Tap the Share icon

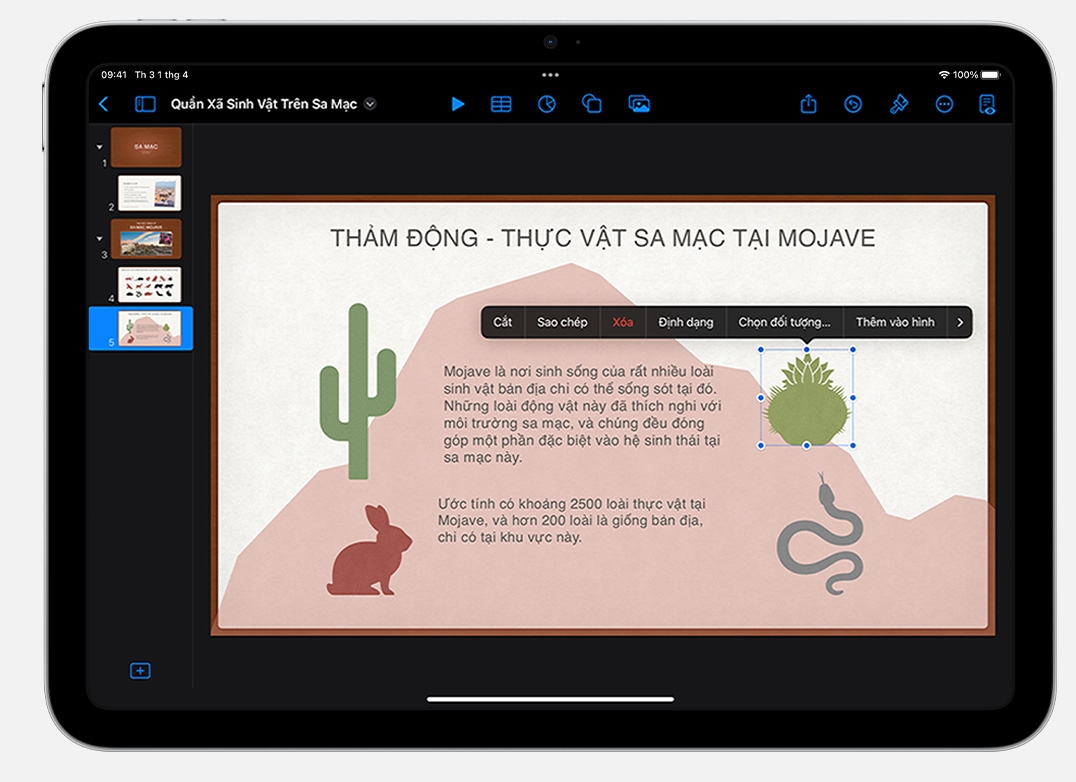pos(809,104)
